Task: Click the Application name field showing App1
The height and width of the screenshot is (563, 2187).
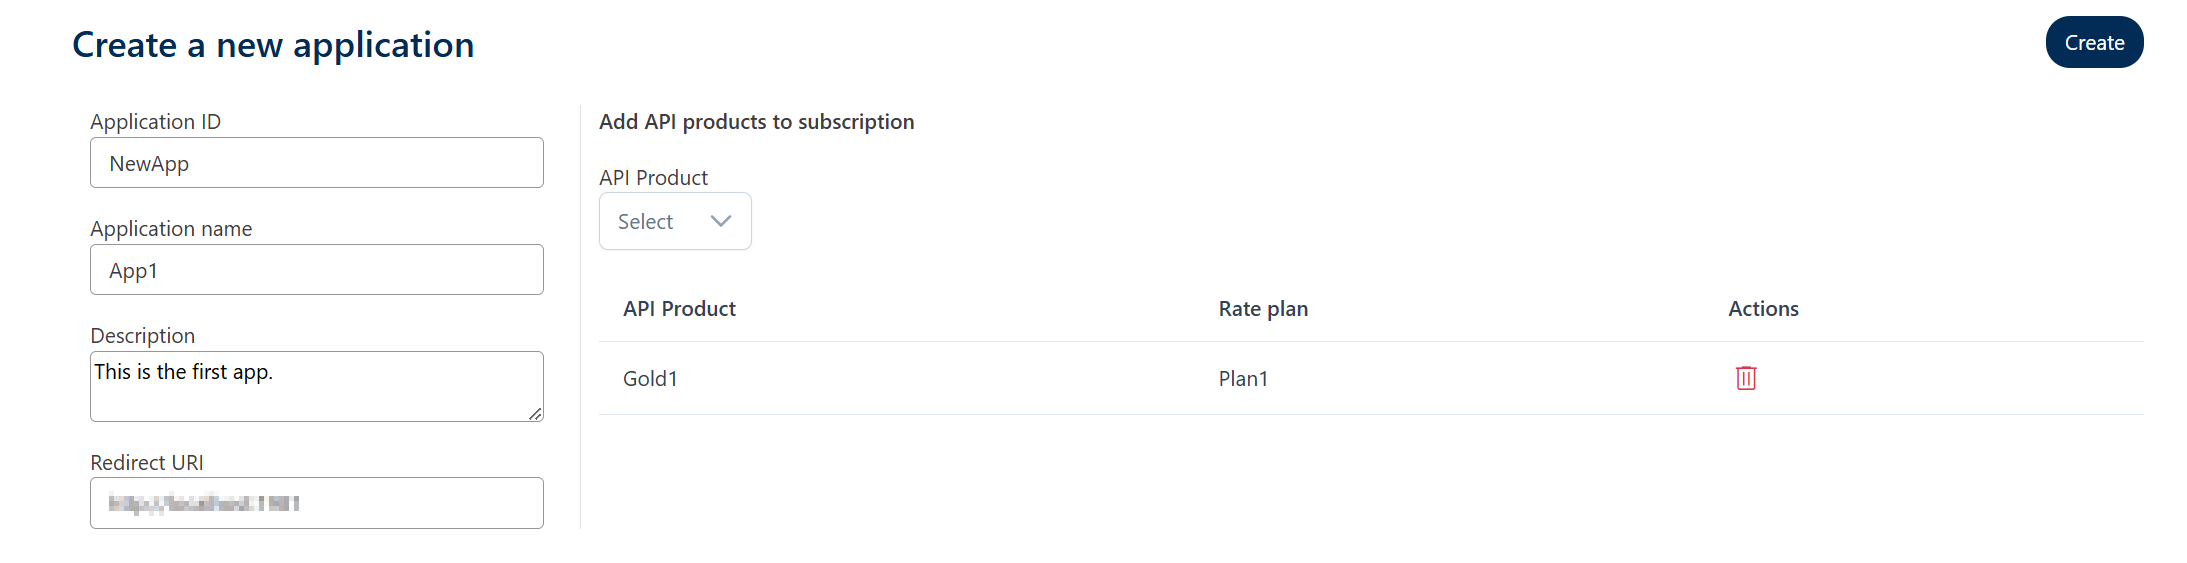Action: [317, 270]
